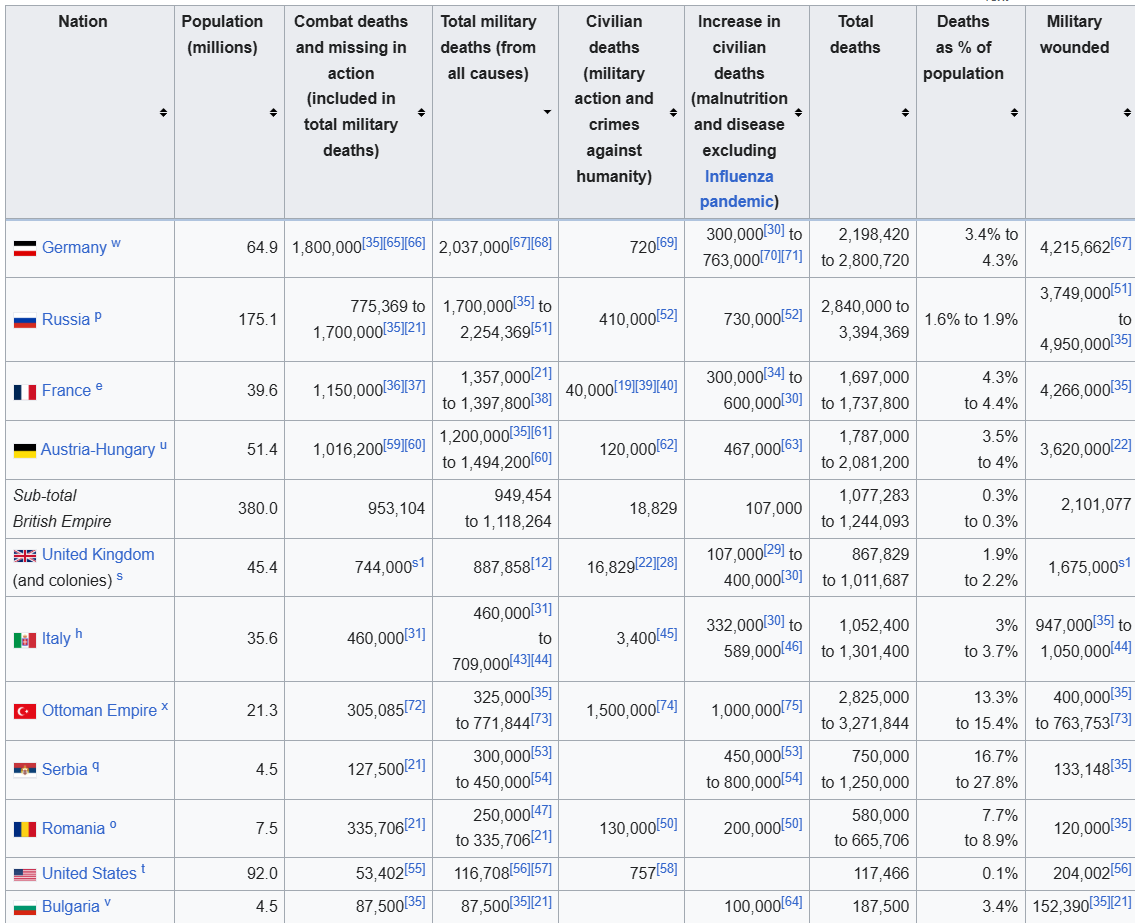Viewport: 1135px width, 923px height.
Task: Select Bulgaria total deaths 187,500
Action: click(x=882, y=906)
